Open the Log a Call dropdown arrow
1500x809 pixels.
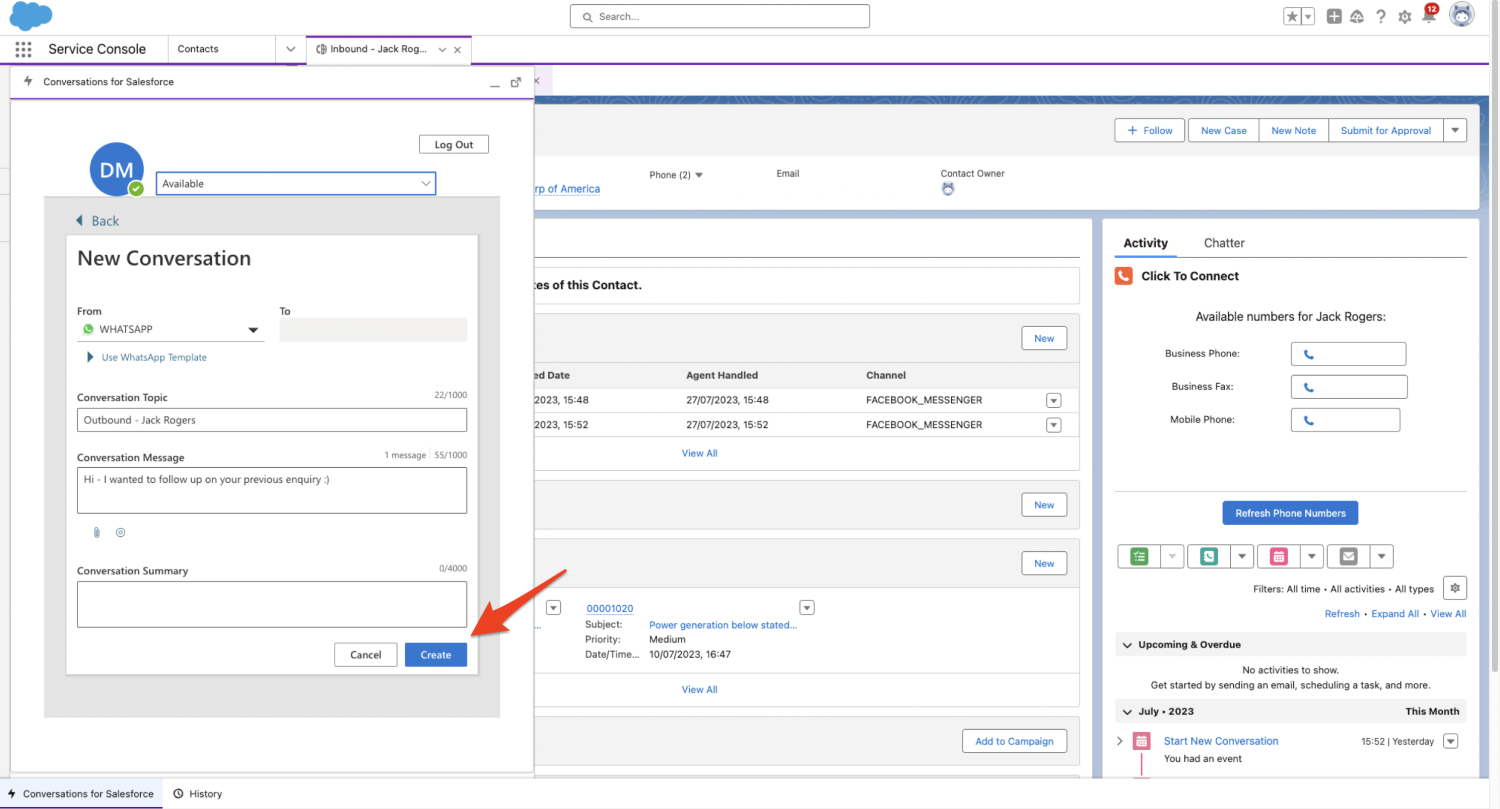pyautogui.click(x=1241, y=557)
